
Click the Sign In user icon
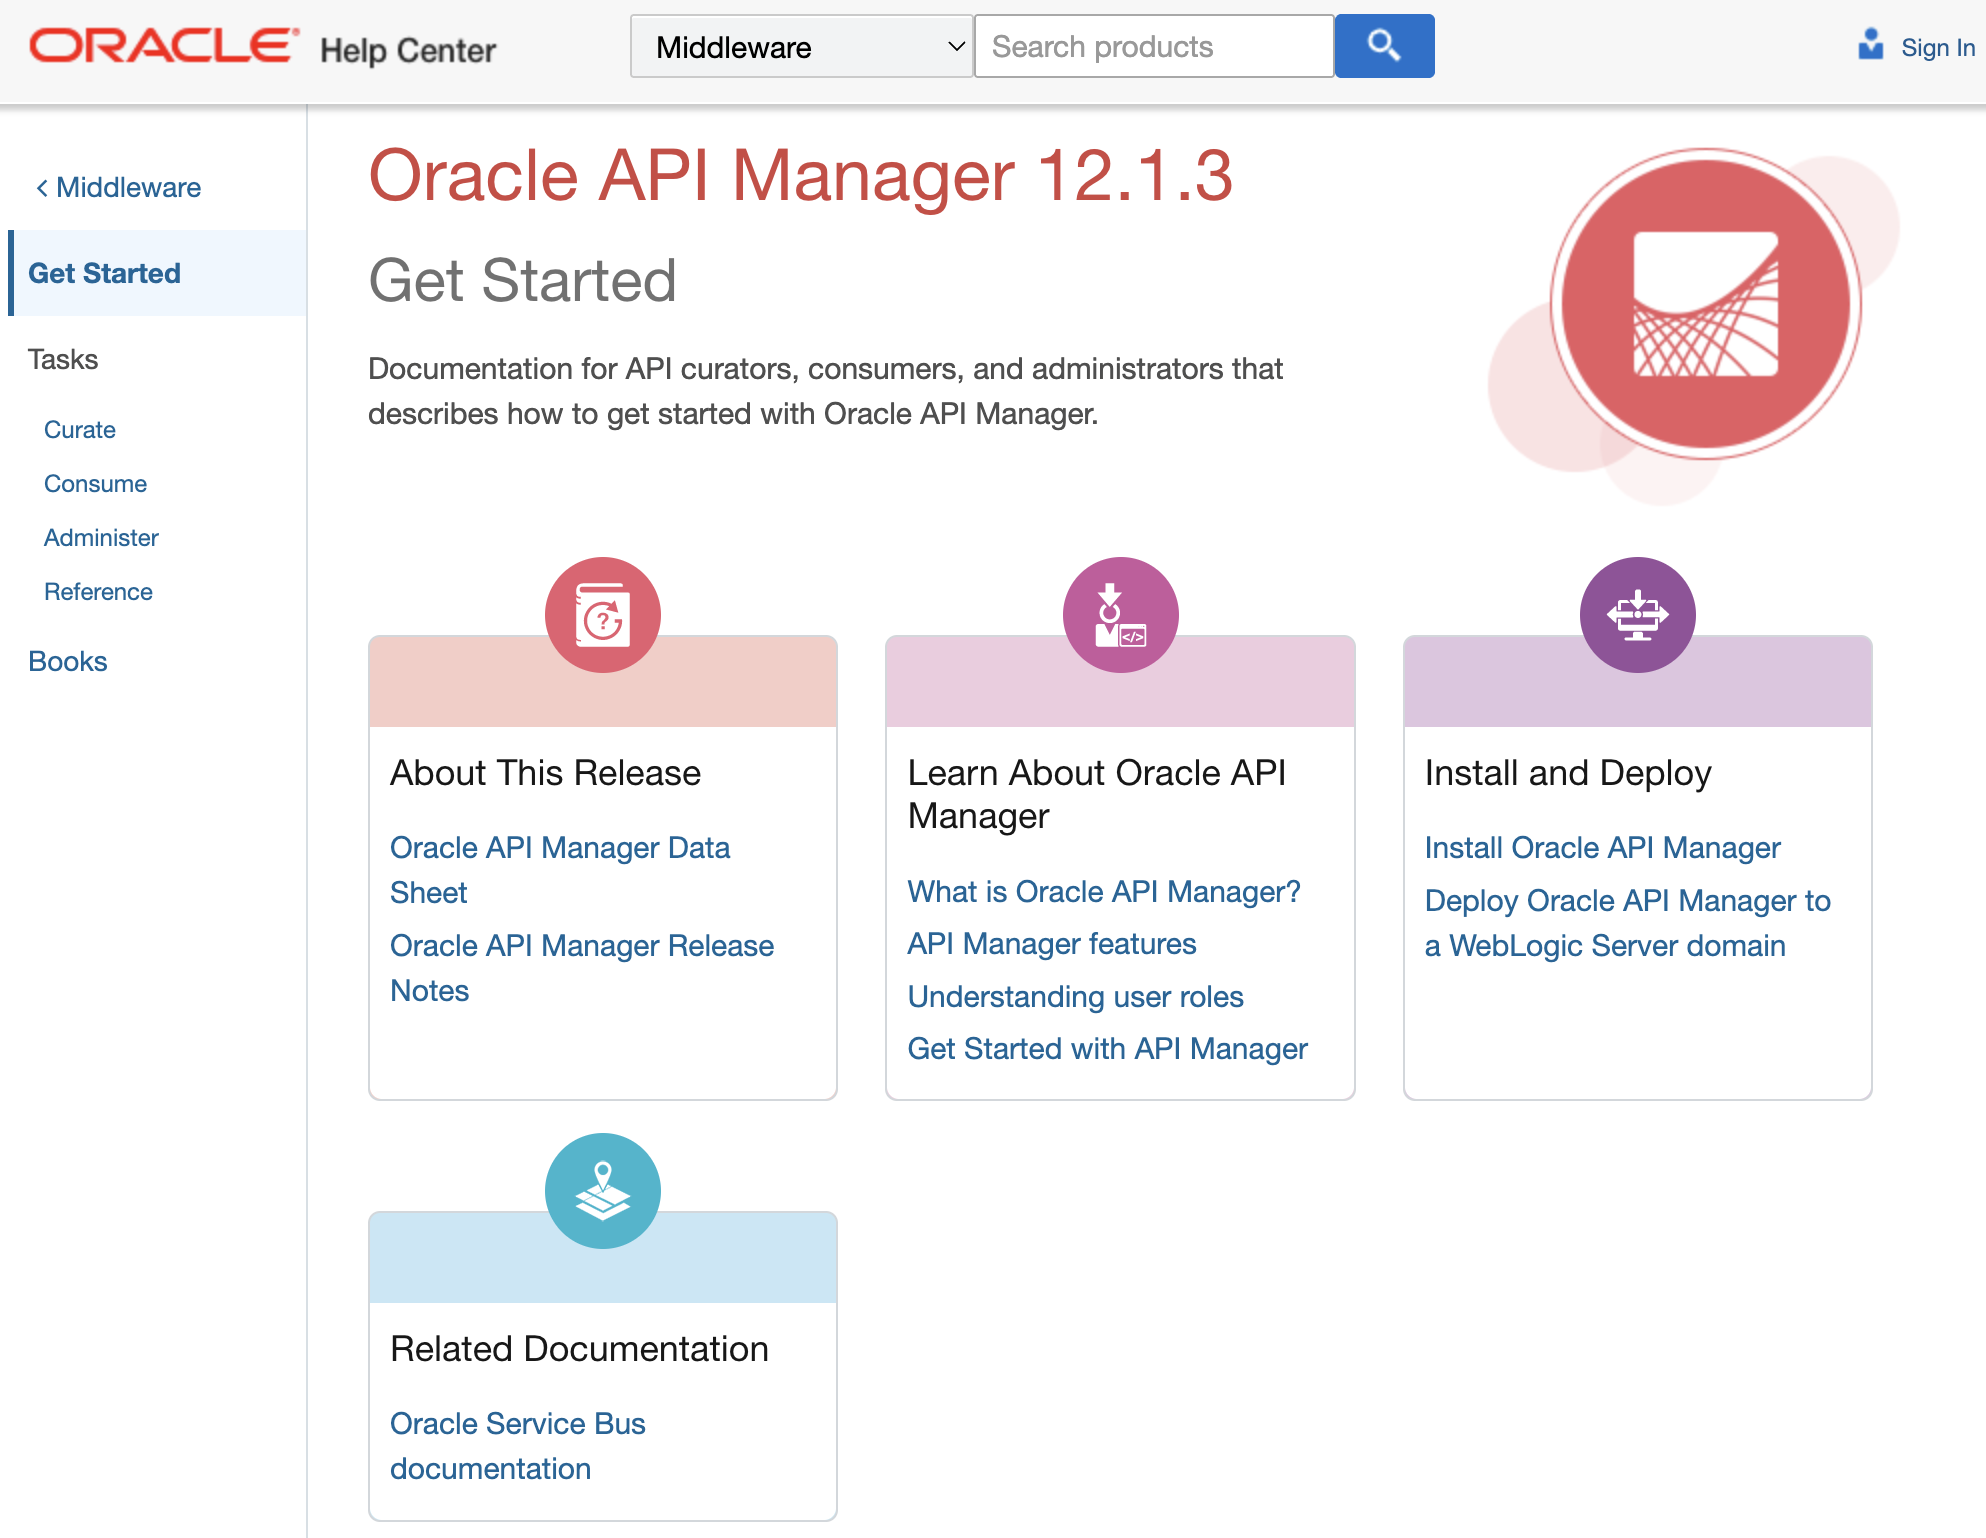[1870, 45]
